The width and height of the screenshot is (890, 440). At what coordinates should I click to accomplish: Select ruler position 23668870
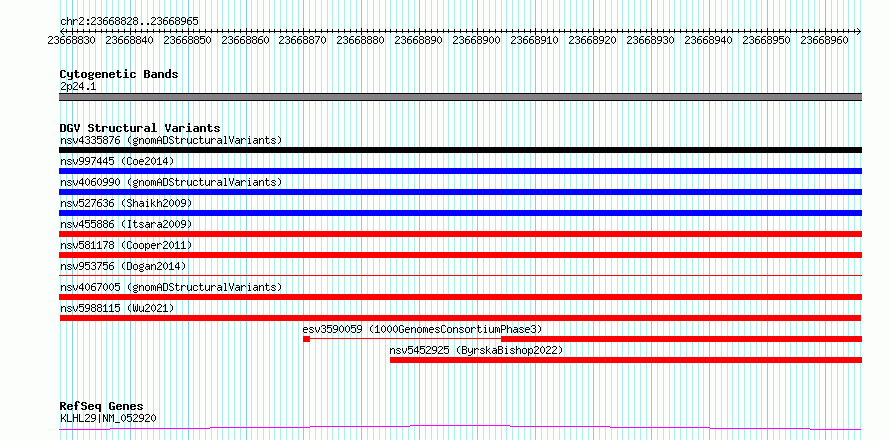point(303,40)
